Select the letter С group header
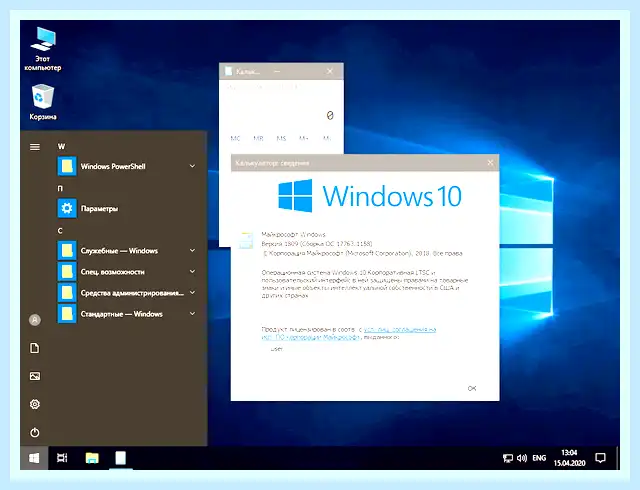640x490 pixels. (60, 231)
